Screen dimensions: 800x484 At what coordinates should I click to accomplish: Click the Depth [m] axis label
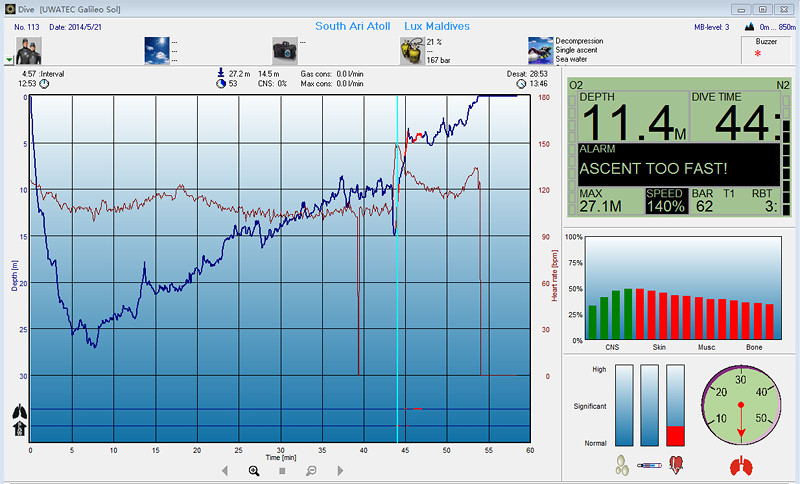[14, 276]
